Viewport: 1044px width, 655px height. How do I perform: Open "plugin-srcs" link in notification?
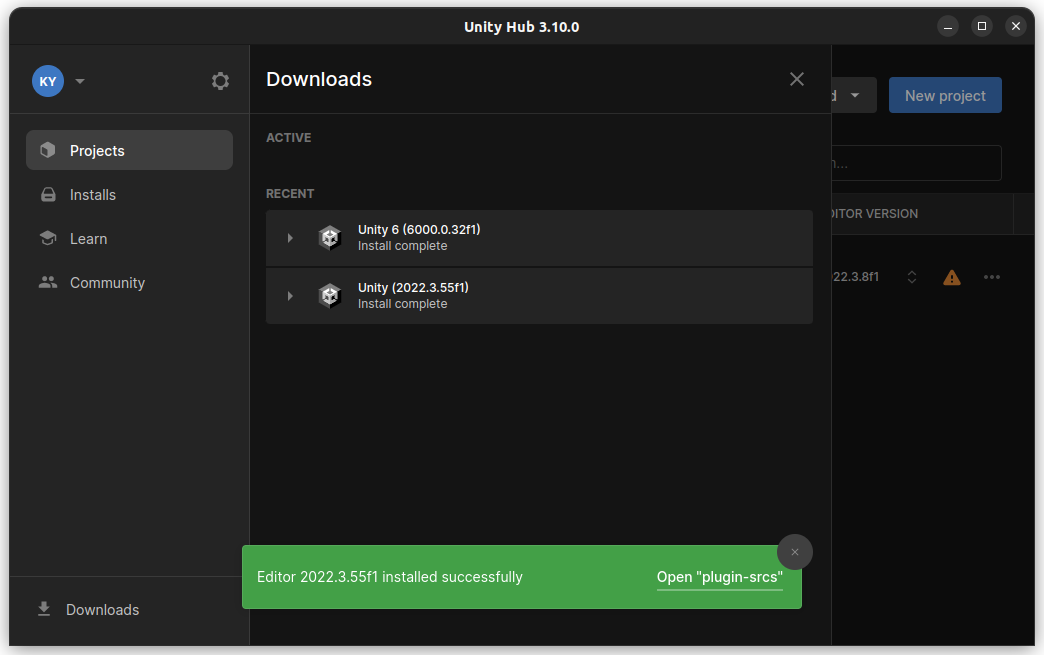[719, 577]
